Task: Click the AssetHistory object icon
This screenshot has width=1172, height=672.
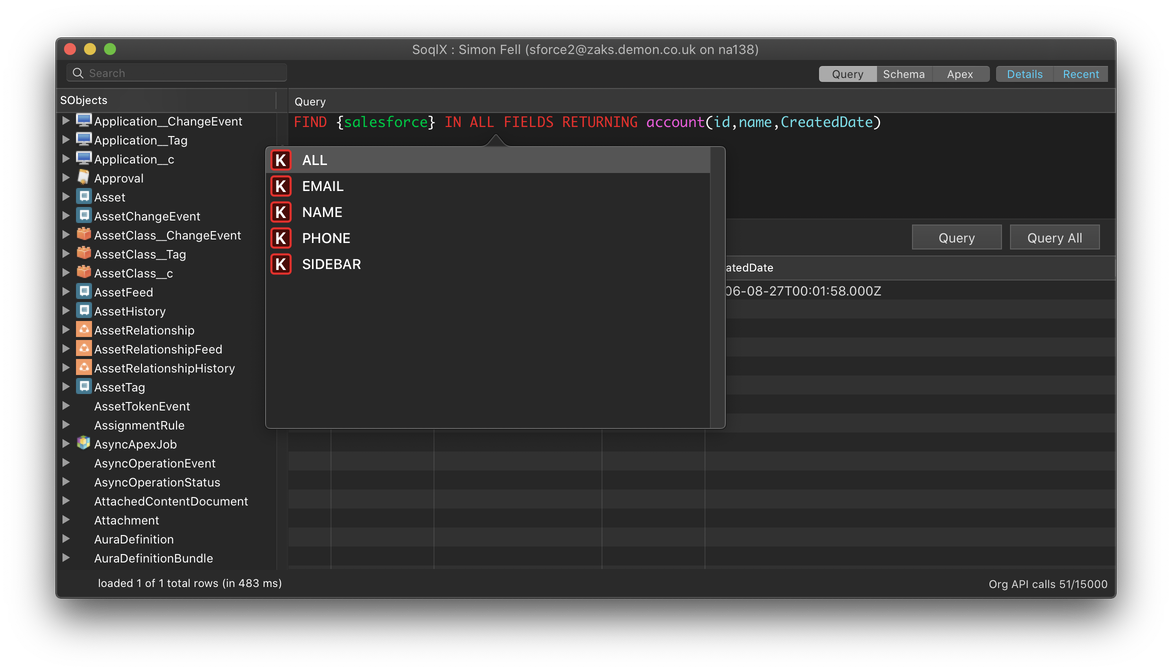Action: pos(84,311)
